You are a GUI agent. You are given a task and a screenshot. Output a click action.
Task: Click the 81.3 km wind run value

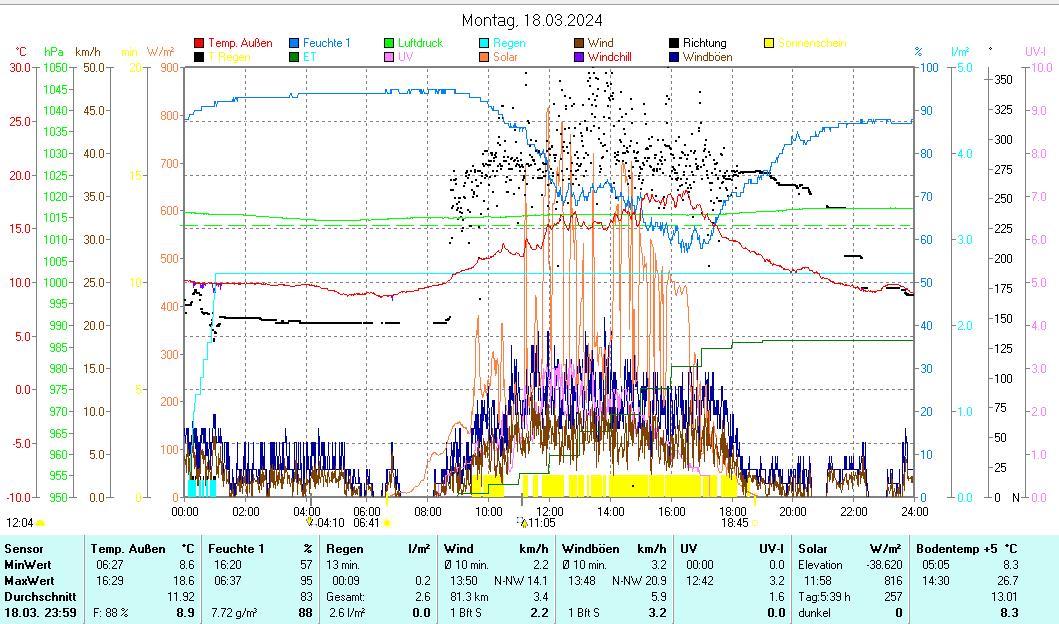point(468,597)
